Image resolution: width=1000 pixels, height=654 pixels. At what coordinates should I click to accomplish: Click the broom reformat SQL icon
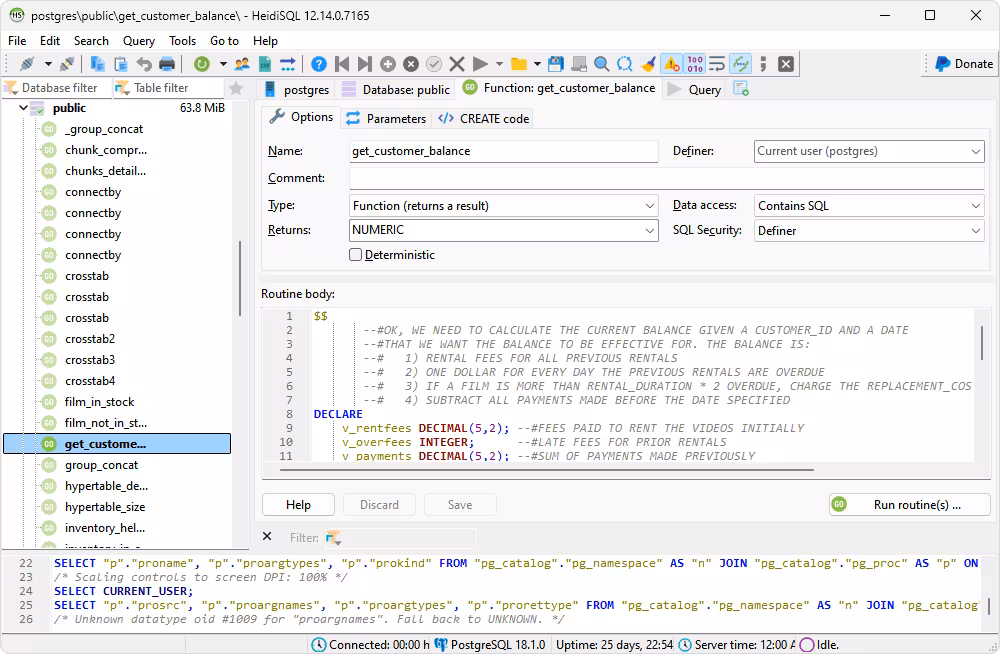tap(649, 64)
